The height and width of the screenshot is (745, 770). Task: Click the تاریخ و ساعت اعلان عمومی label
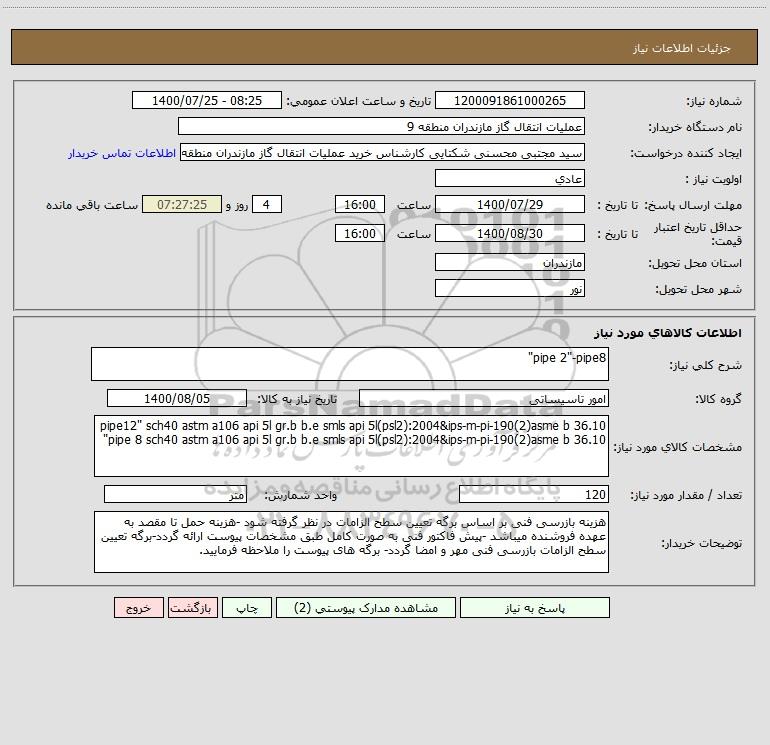(358, 101)
